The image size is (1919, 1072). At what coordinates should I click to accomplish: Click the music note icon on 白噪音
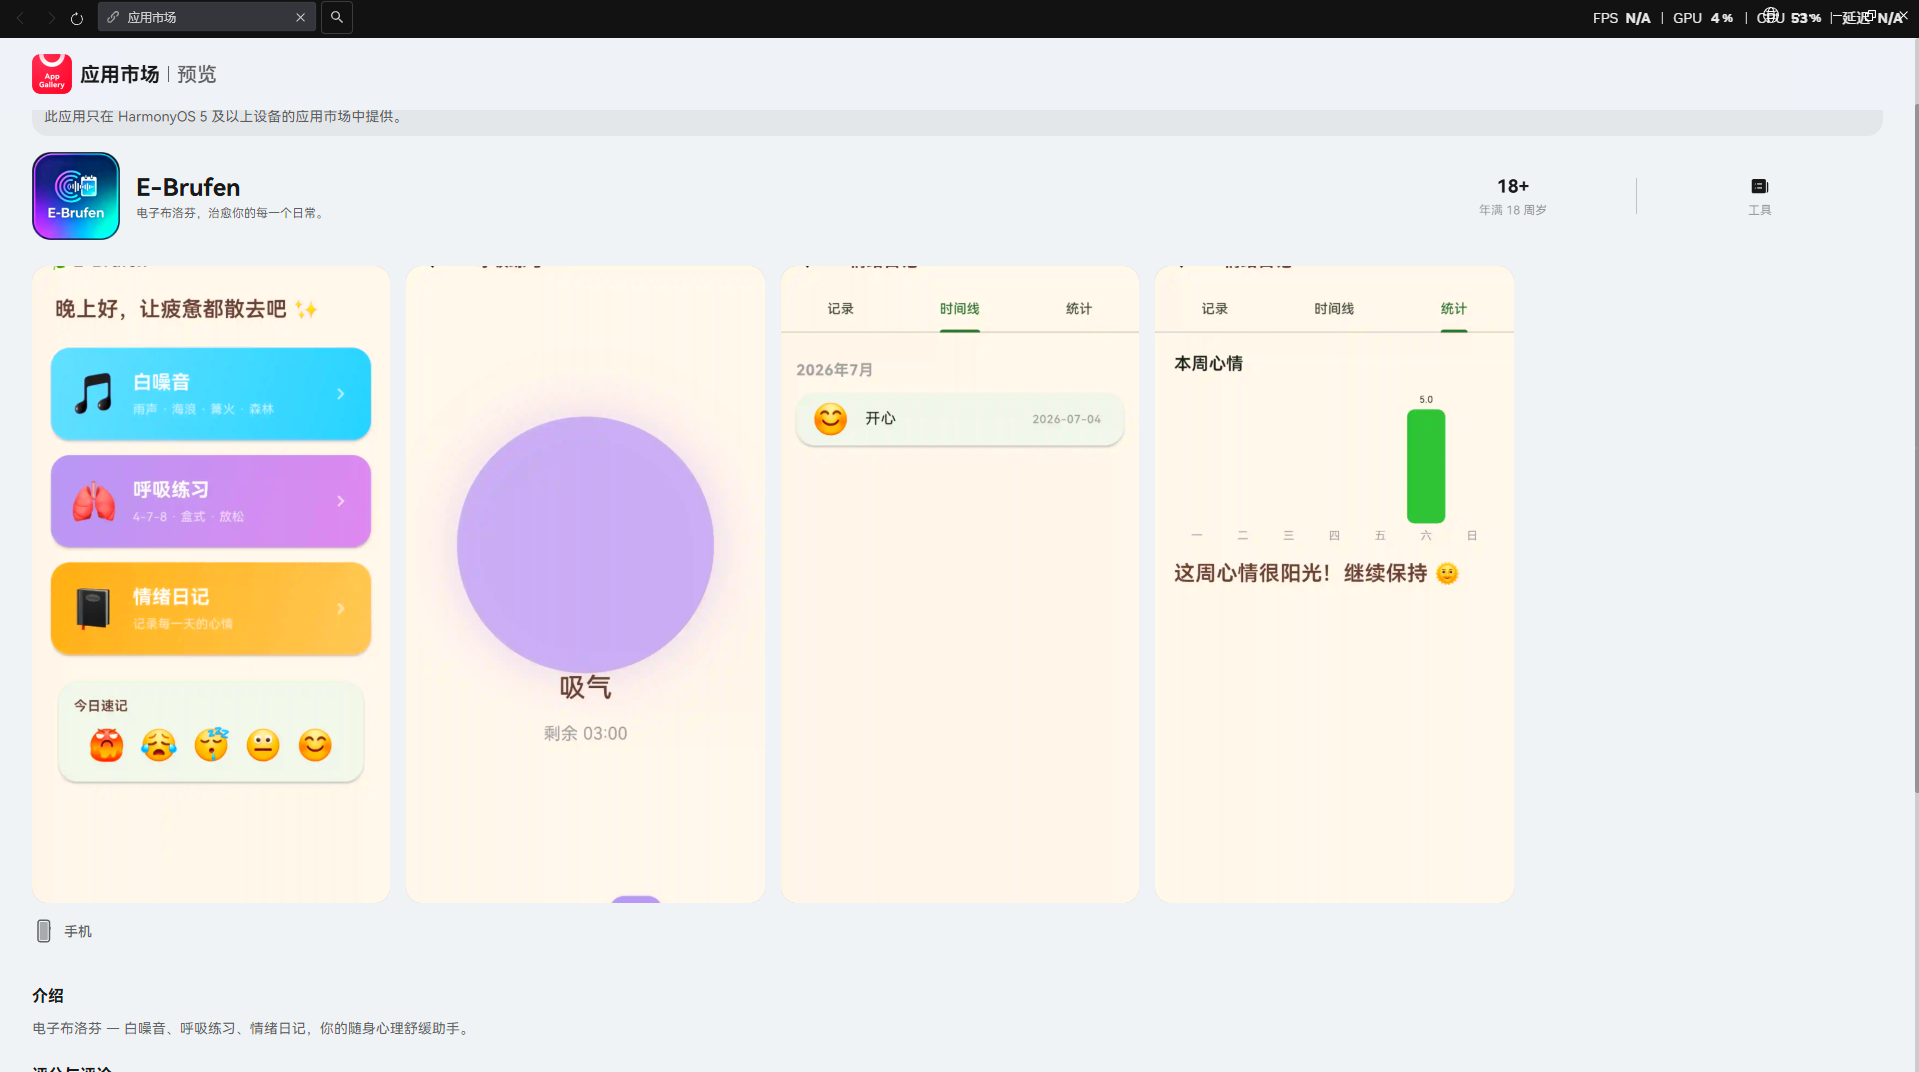click(94, 394)
